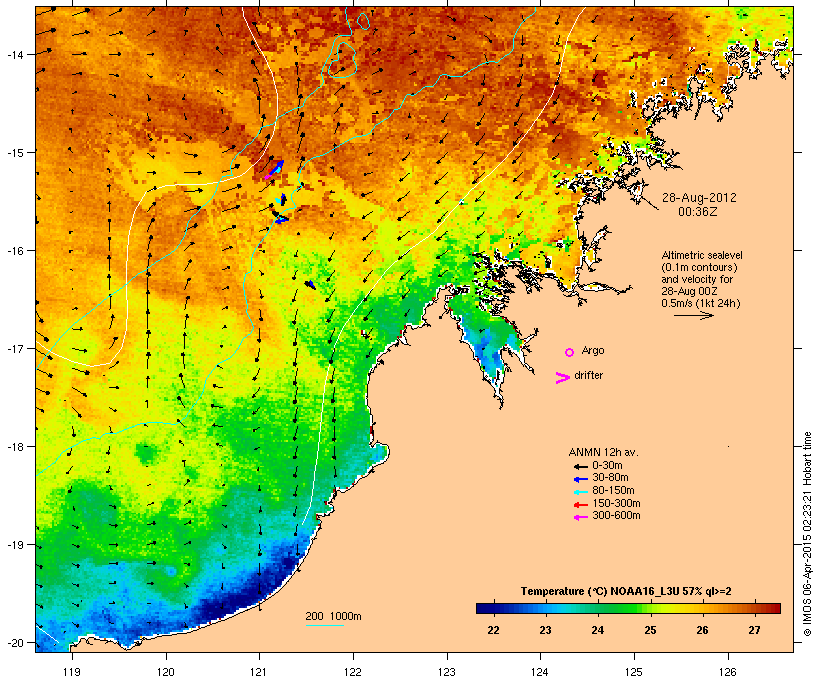Click the blue 30-80m legend arrow
This screenshot has width=820, height=680.
pos(580,479)
